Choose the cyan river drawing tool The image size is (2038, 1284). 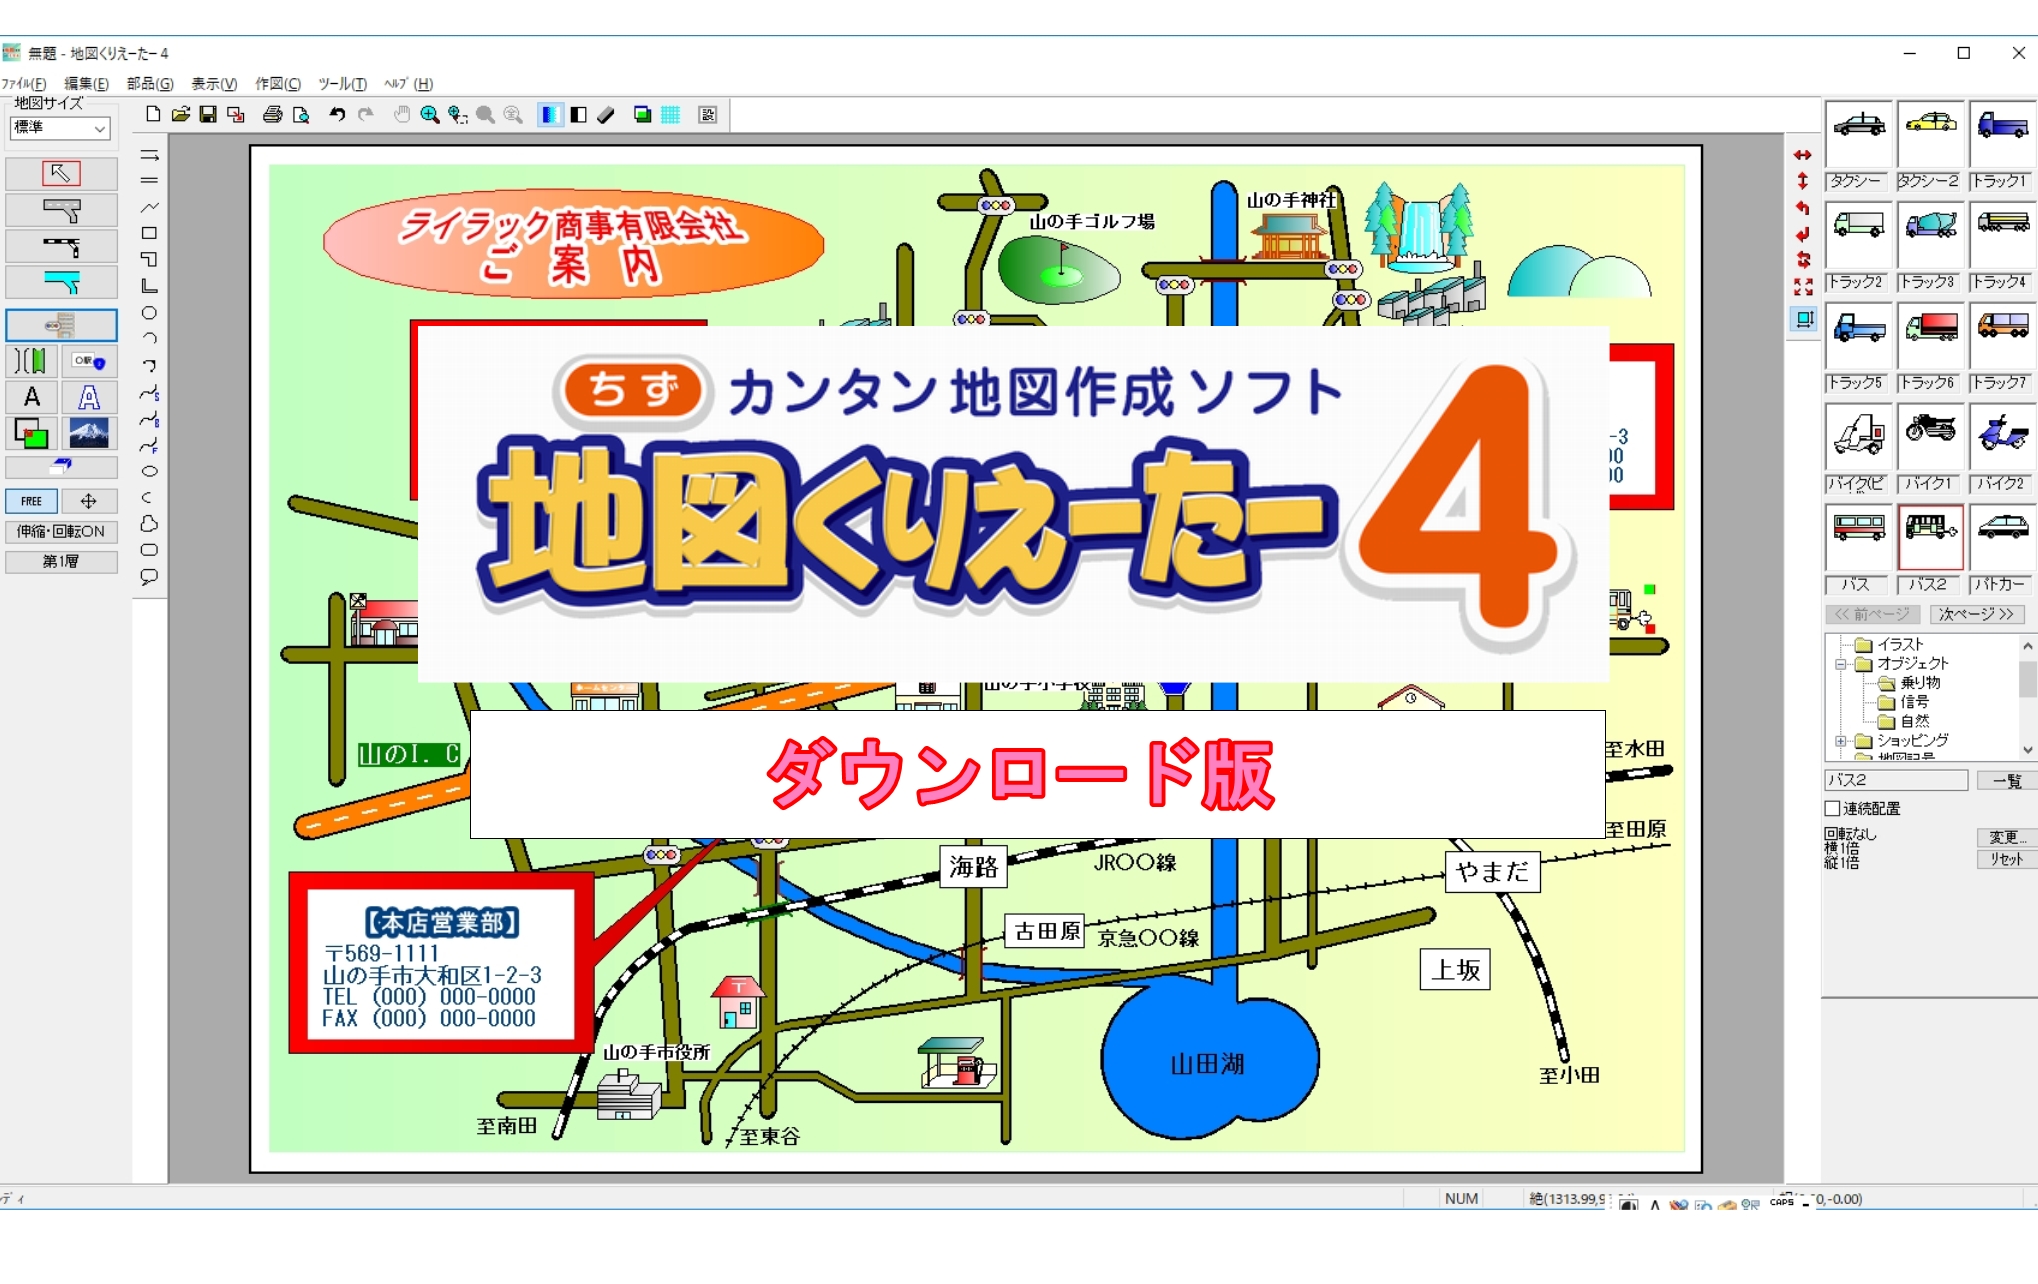pos(61,282)
